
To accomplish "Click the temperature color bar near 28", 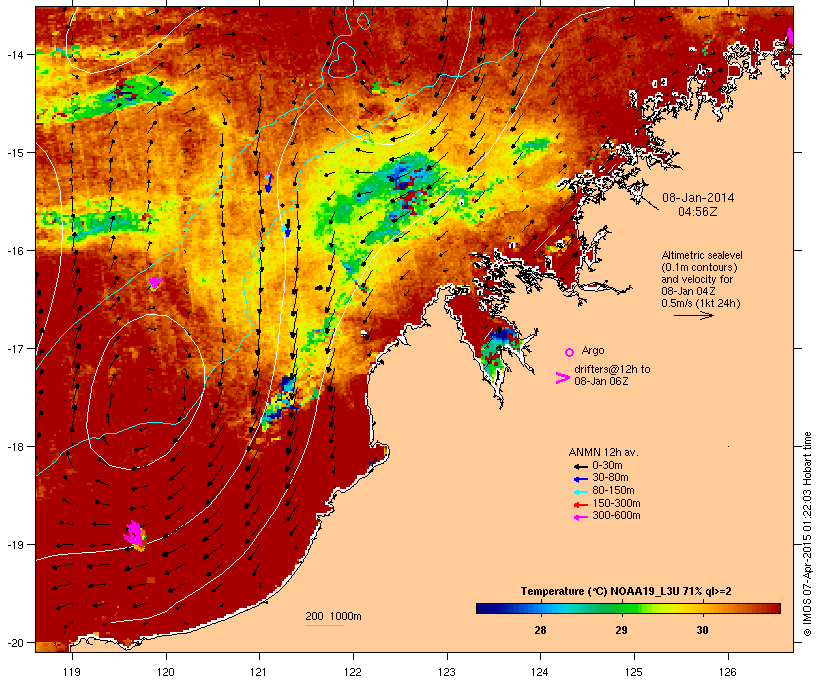I will [x=540, y=608].
